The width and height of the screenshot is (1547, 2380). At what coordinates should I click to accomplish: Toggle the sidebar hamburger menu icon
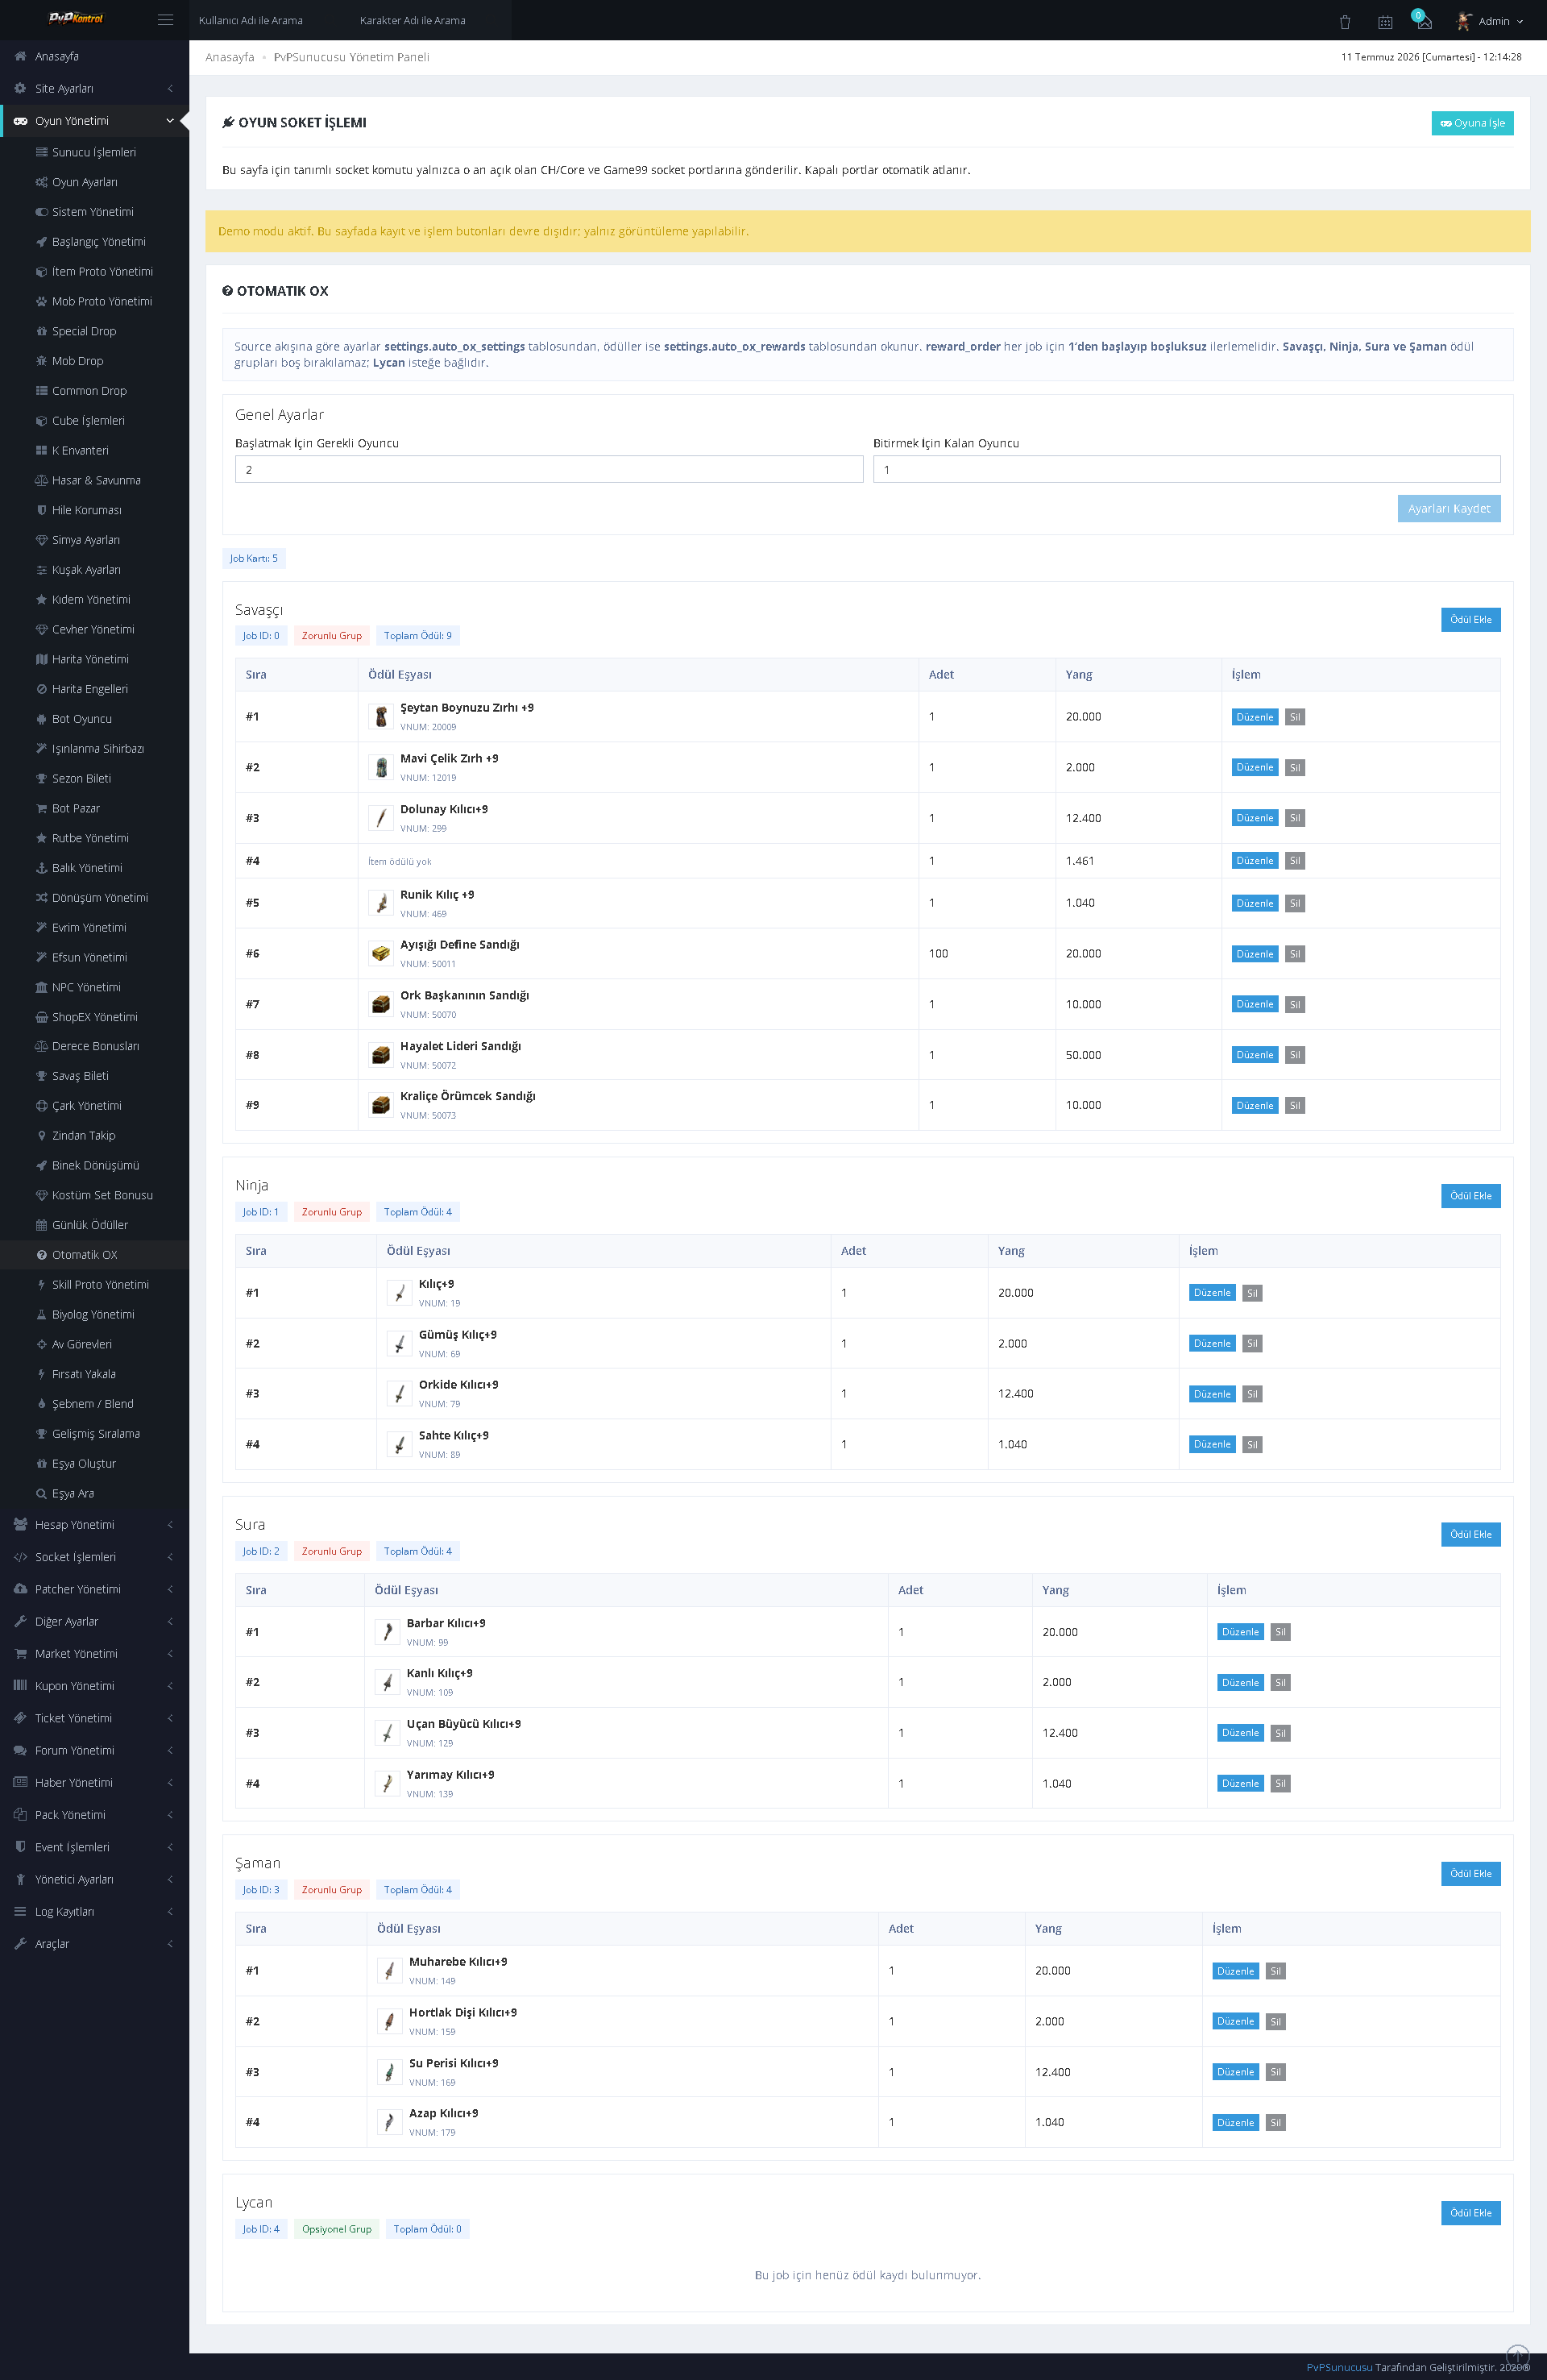click(166, 20)
